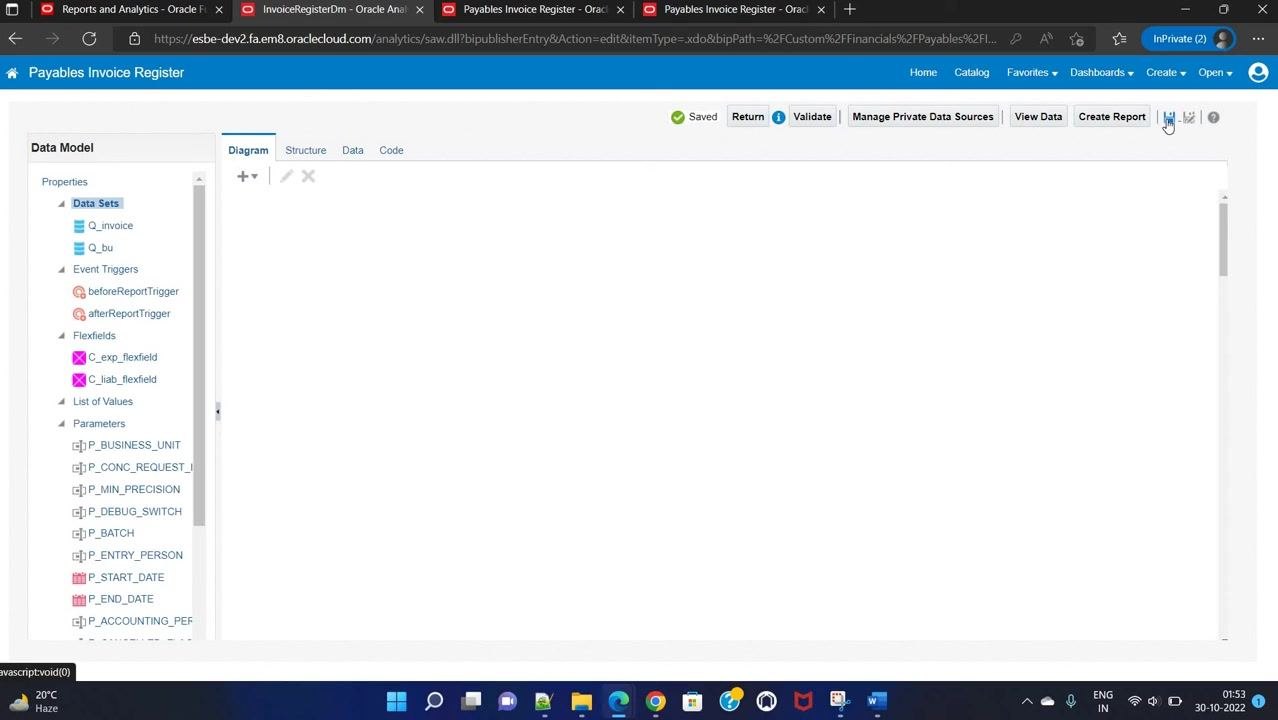Click the Create Report button
This screenshot has height=720, width=1278.
pos(1112,117)
